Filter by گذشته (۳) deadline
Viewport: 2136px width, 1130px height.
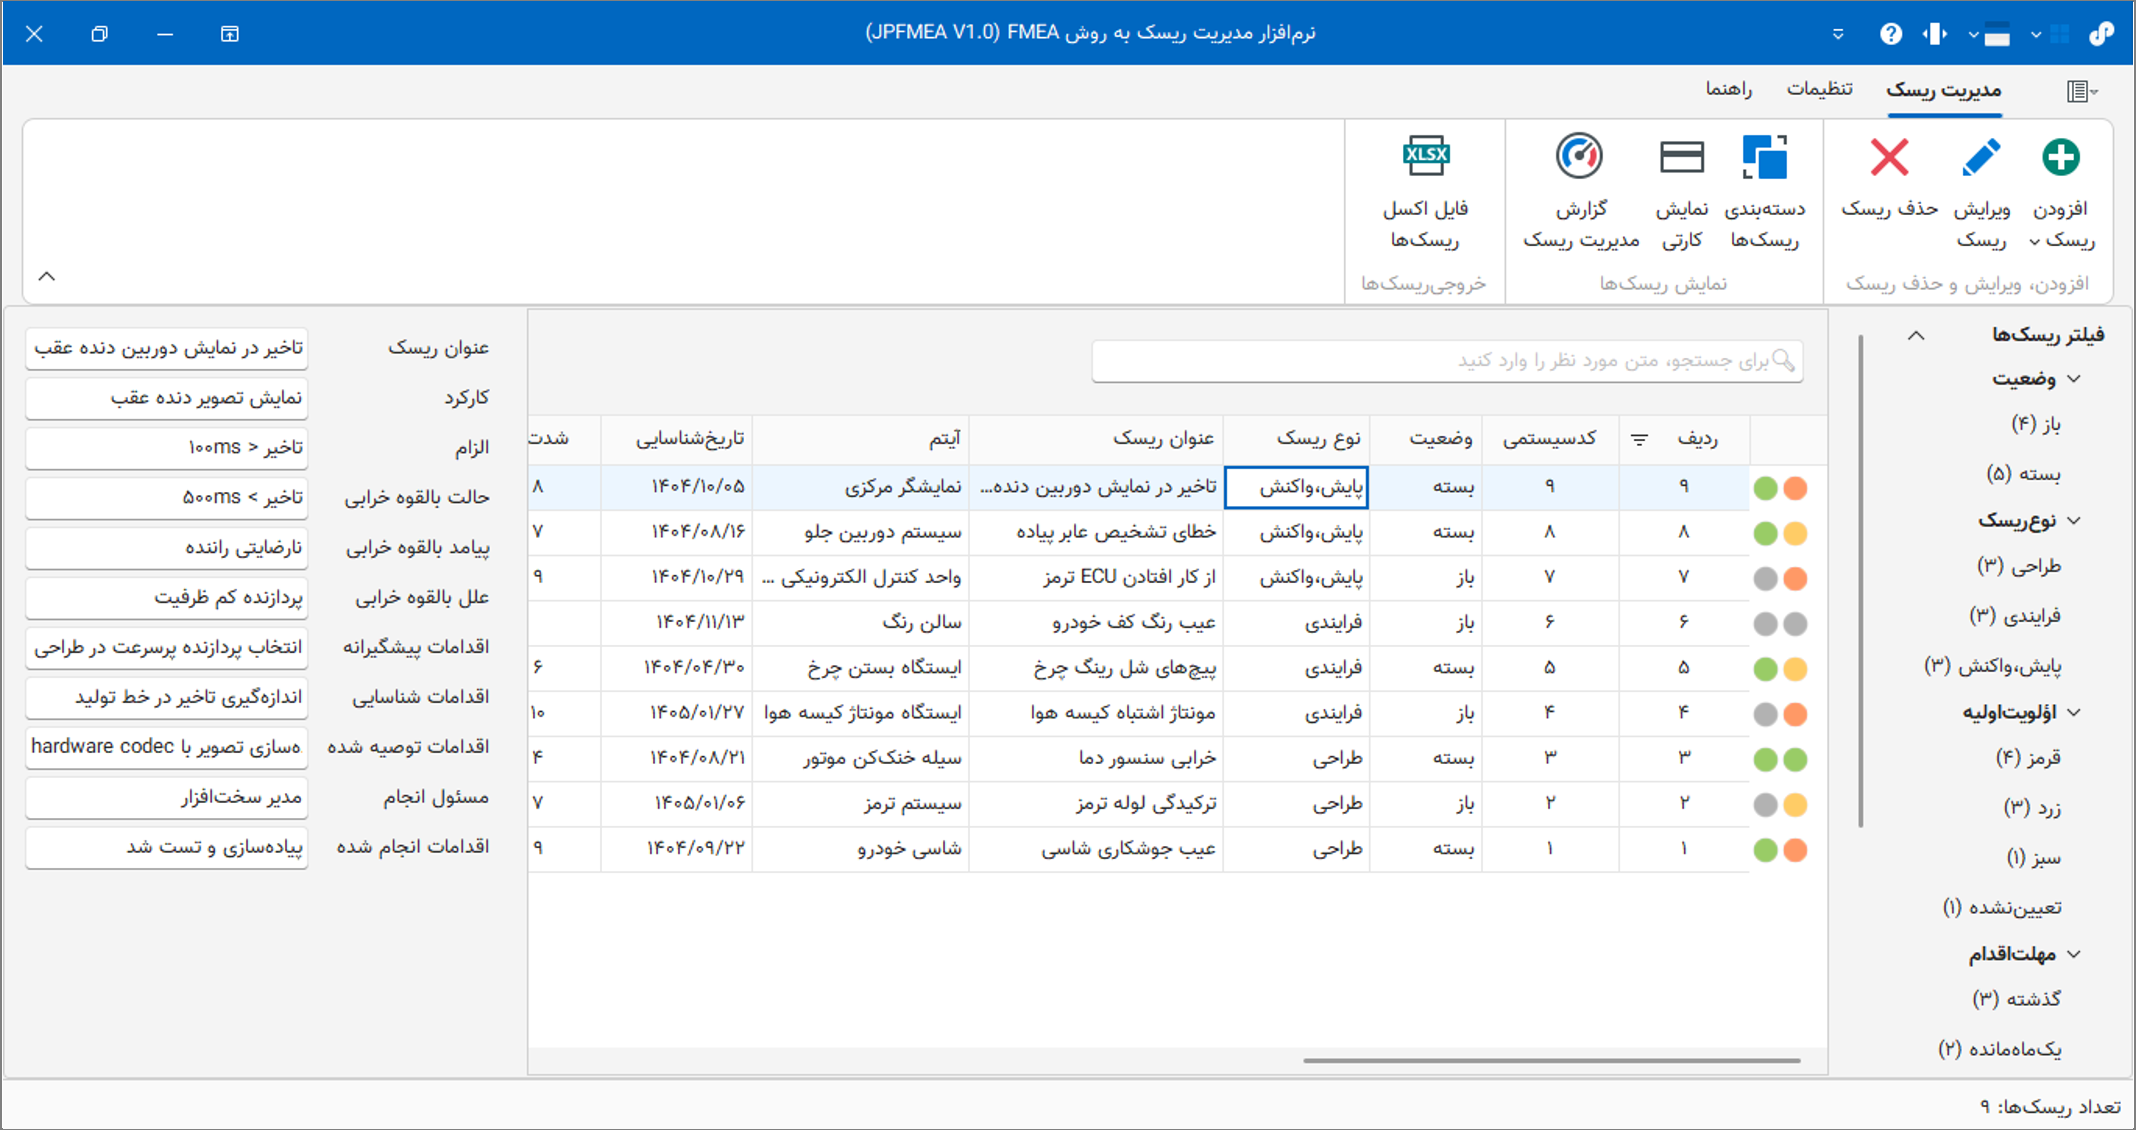pos(2016,999)
